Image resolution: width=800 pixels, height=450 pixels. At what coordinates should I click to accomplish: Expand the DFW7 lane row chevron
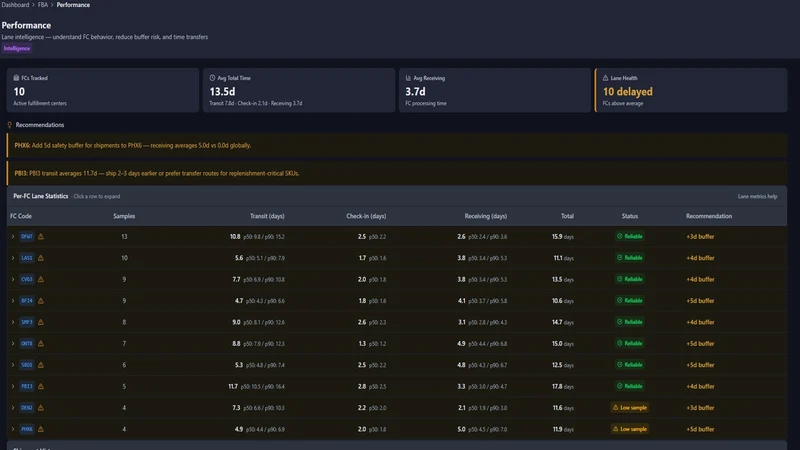[13, 237]
